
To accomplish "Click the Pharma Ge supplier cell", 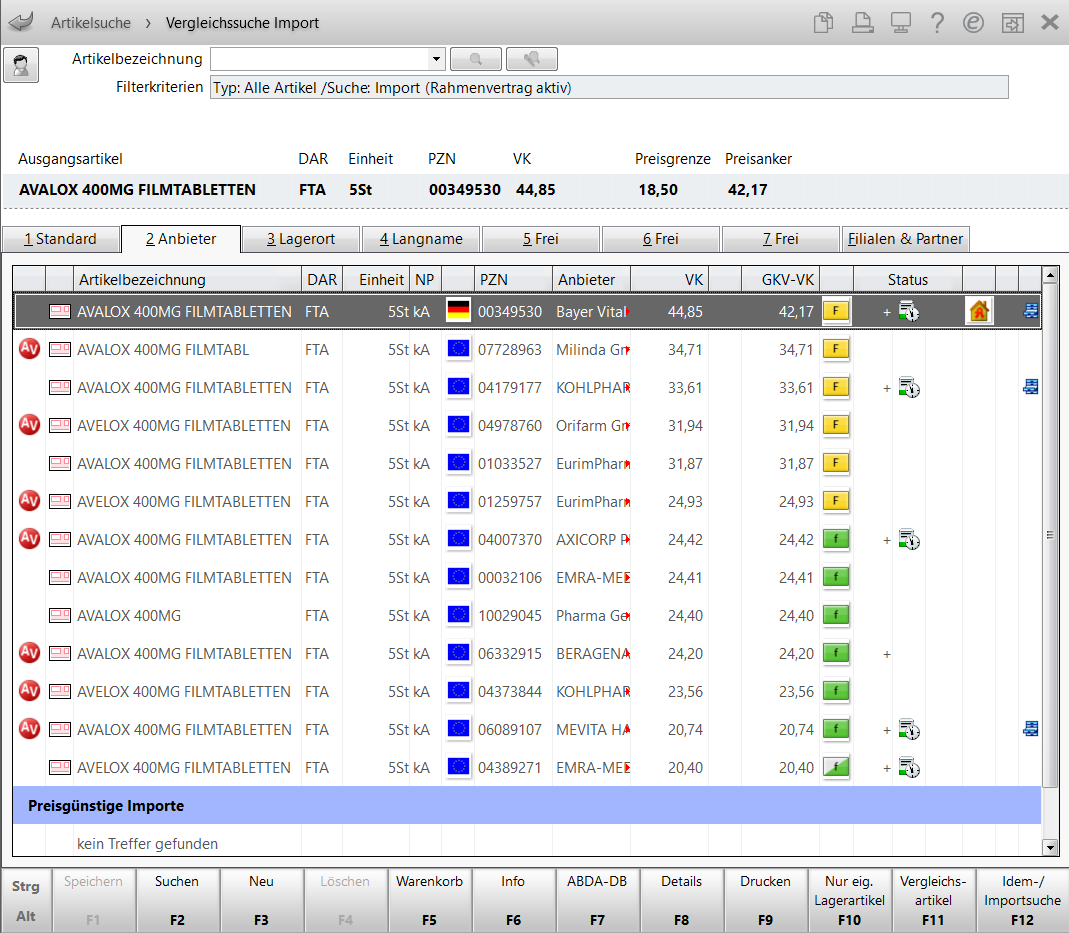I will (592, 615).
